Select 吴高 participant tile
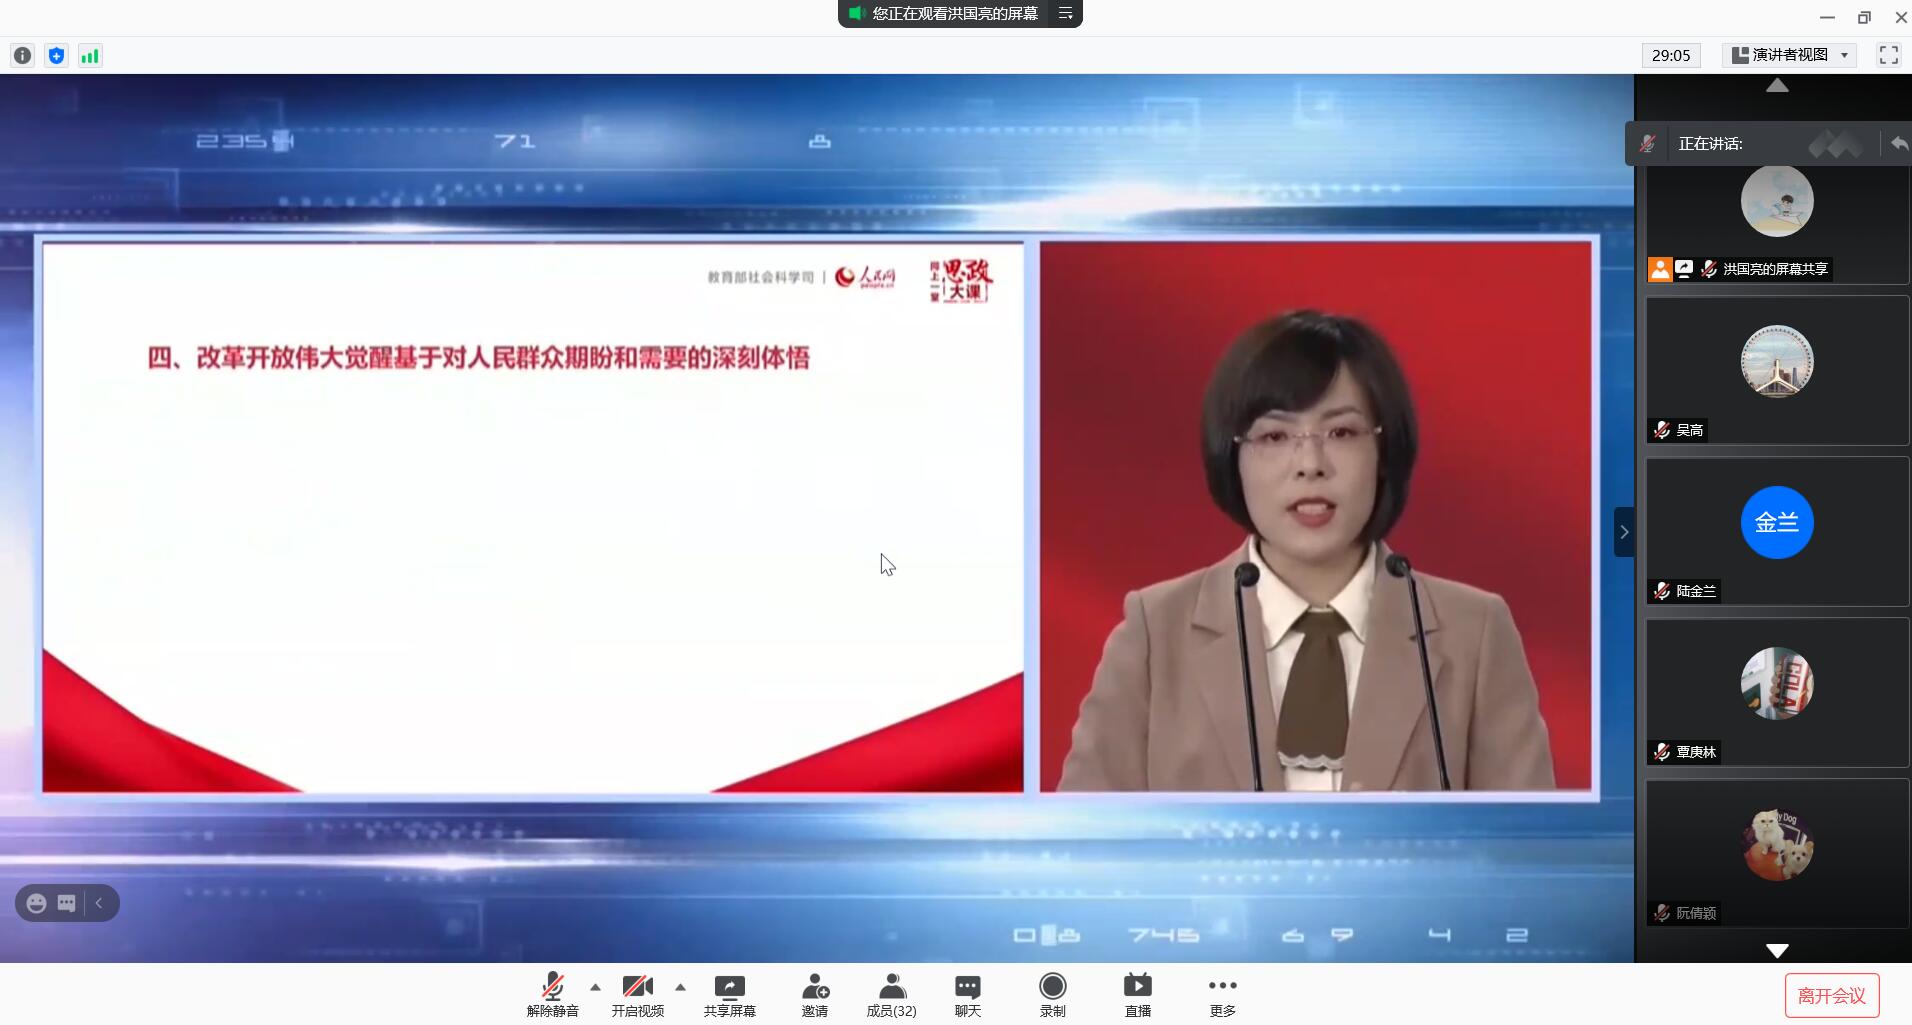Viewport: 1912px width, 1025px height. [1777, 370]
